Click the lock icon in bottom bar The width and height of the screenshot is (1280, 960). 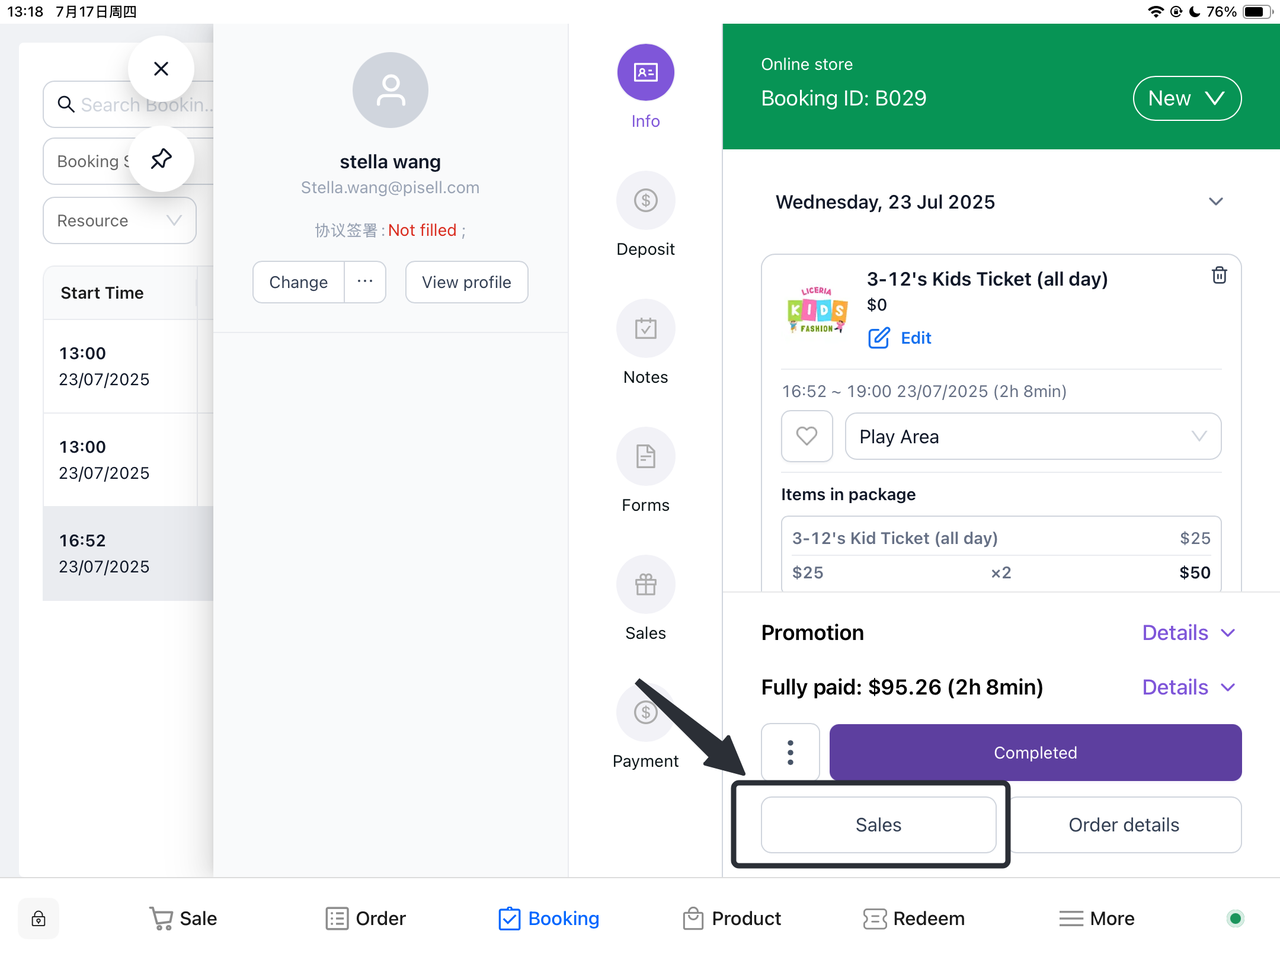coord(39,919)
